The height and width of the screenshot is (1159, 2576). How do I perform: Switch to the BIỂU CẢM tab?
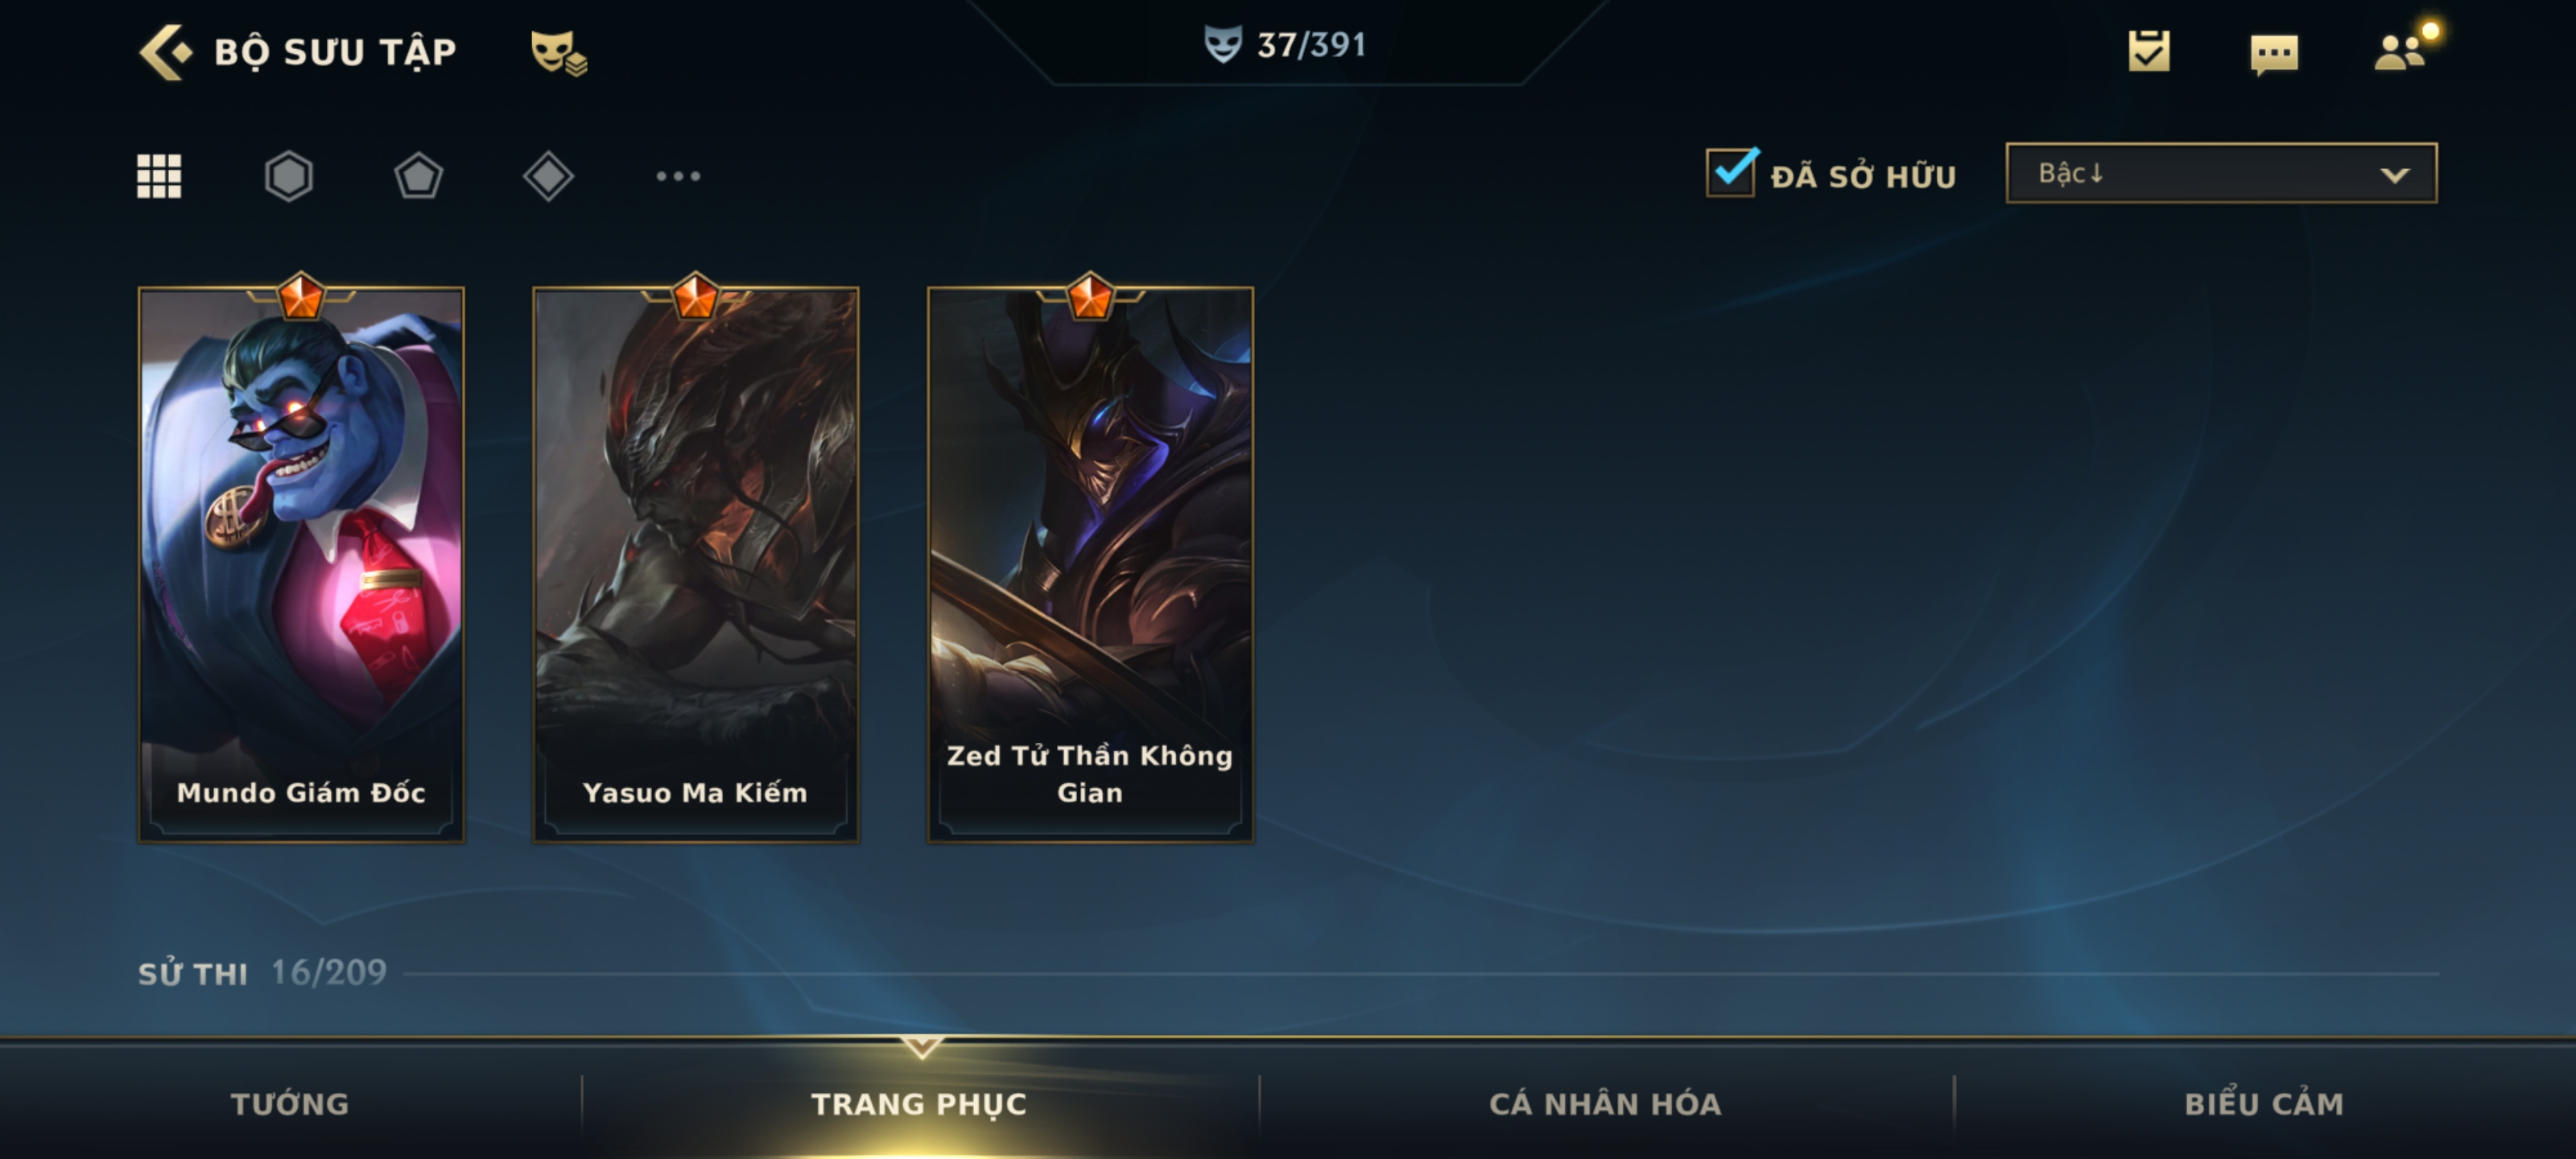pyautogui.click(x=2264, y=1103)
